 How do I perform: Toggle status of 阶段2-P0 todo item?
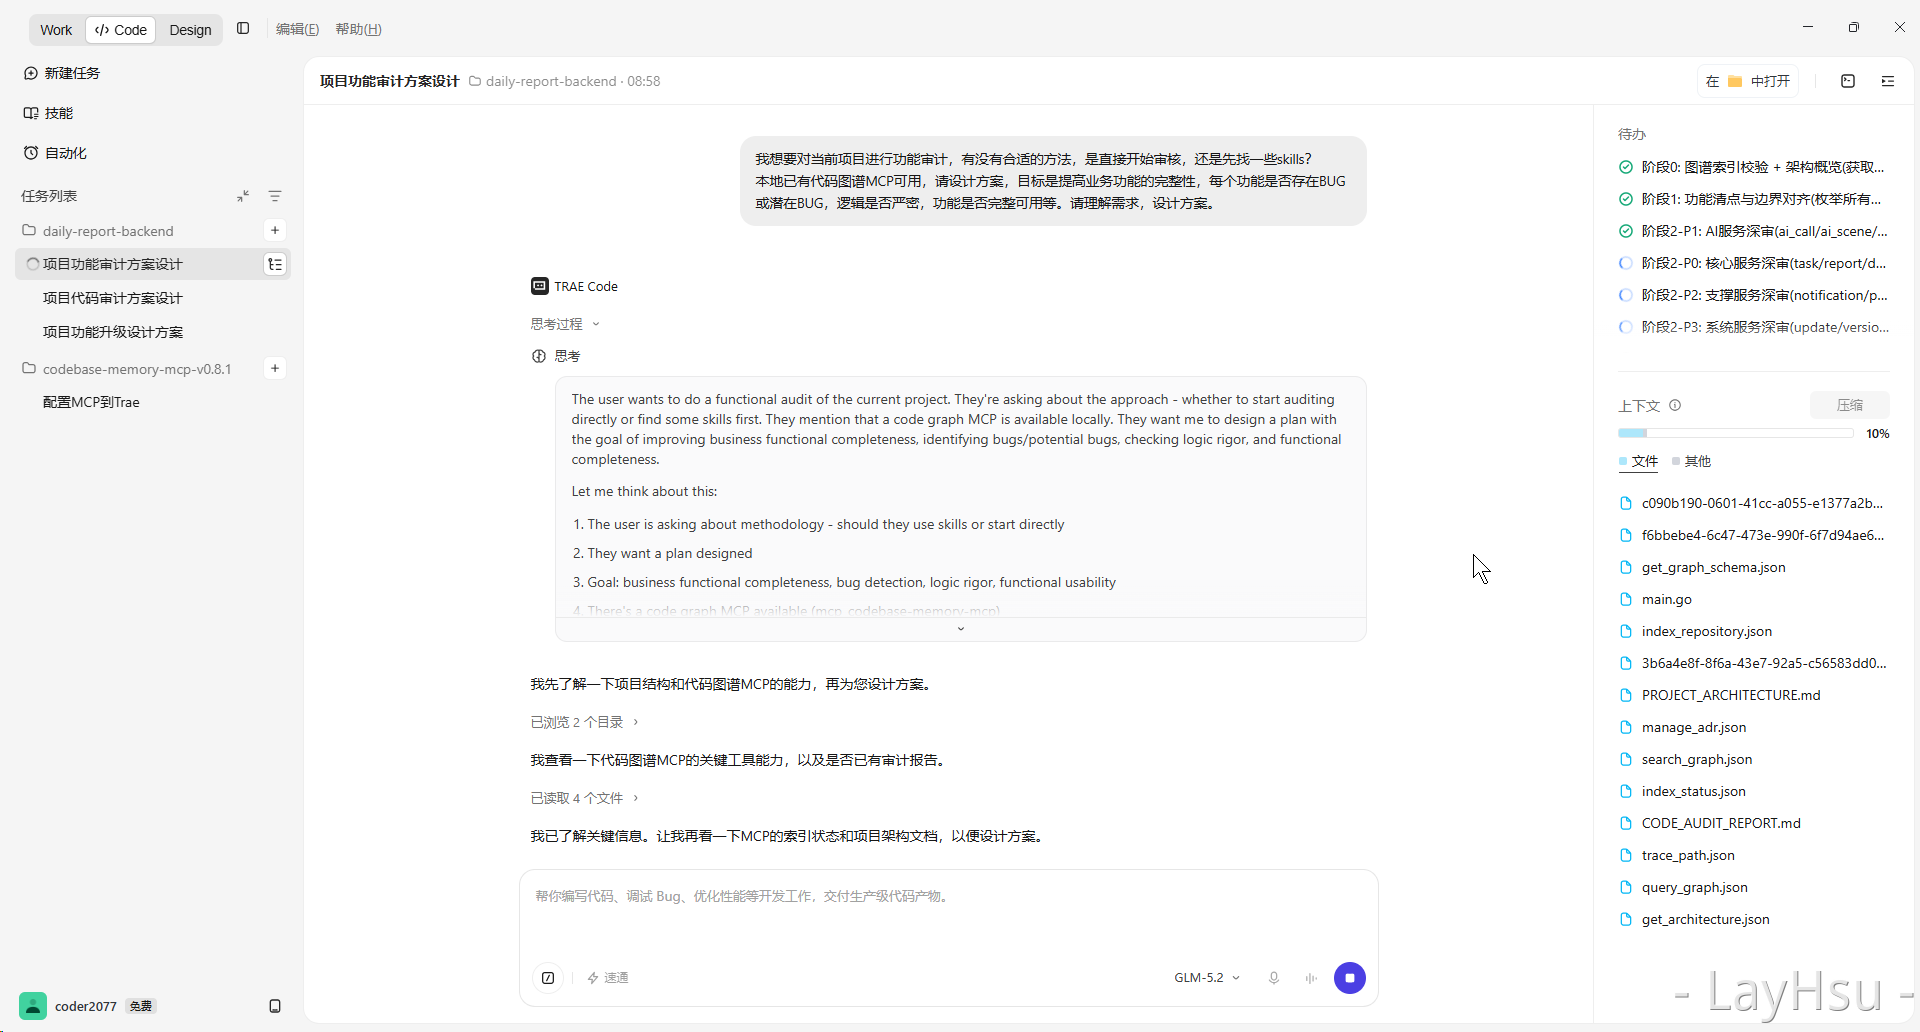coord(1626,263)
